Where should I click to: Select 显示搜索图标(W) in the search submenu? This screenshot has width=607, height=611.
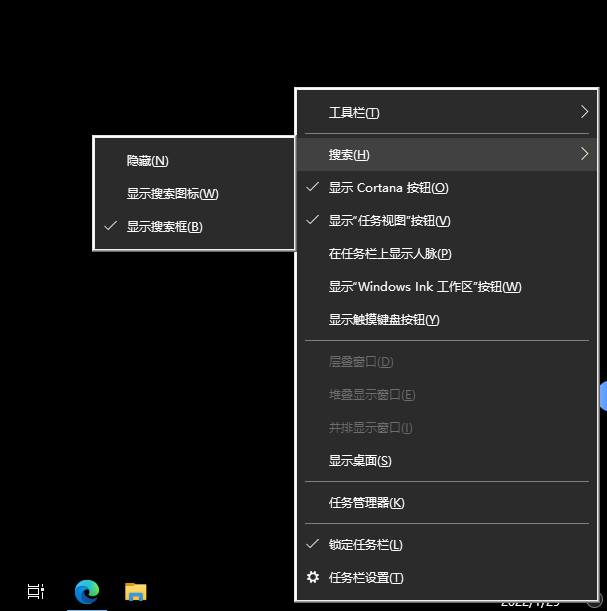click(194, 193)
